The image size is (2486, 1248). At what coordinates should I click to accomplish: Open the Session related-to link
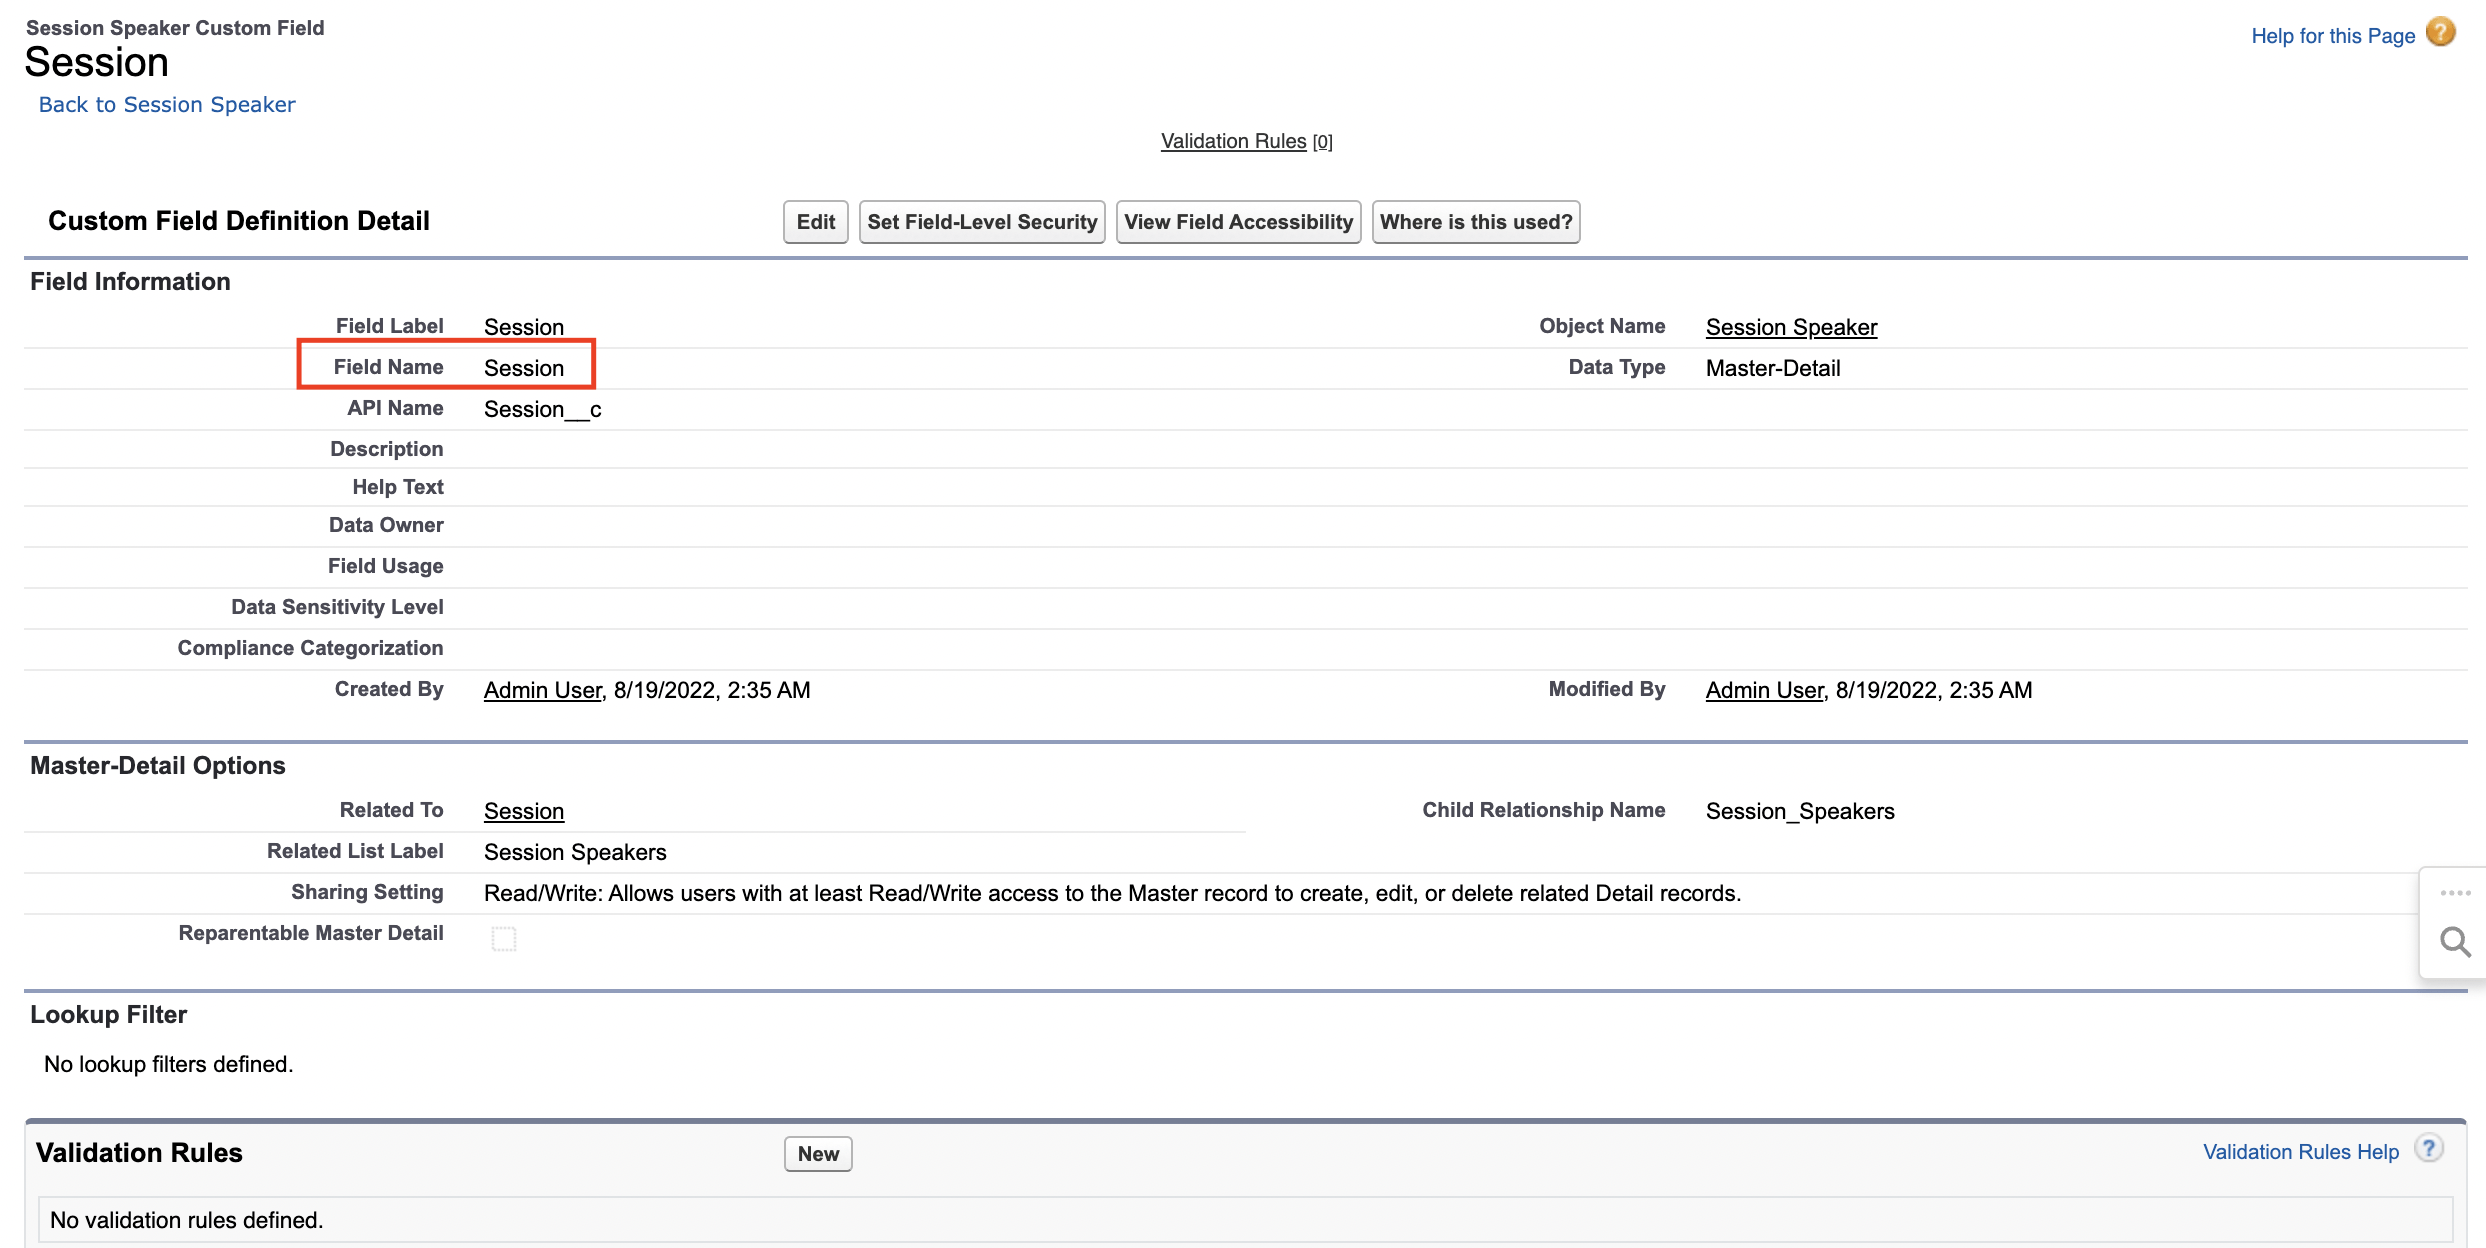pyautogui.click(x=523, y=811)
